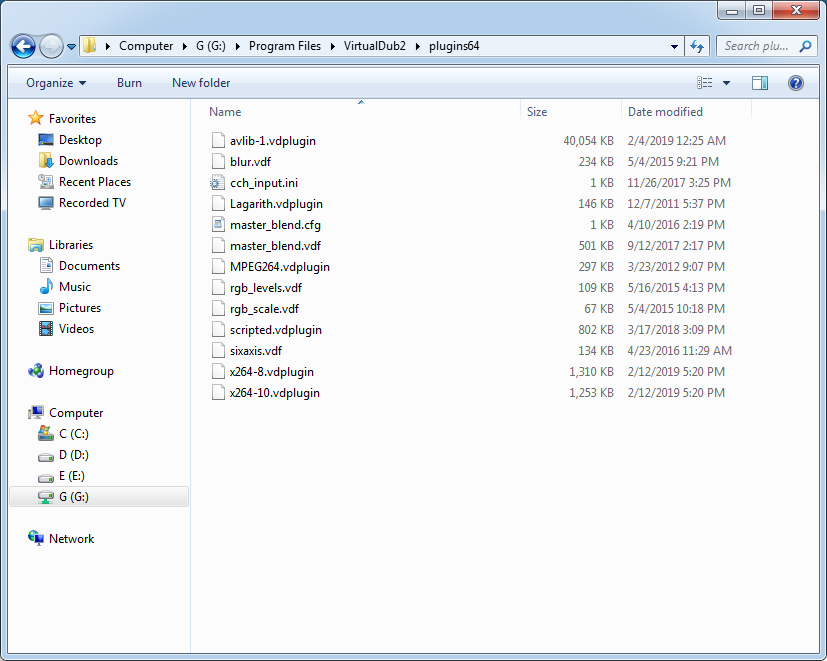The height and width of the screenshot is (661, 827).
Task: Navigate to G (G:) in breadcrumb
Action: click(x=210, y=46)
